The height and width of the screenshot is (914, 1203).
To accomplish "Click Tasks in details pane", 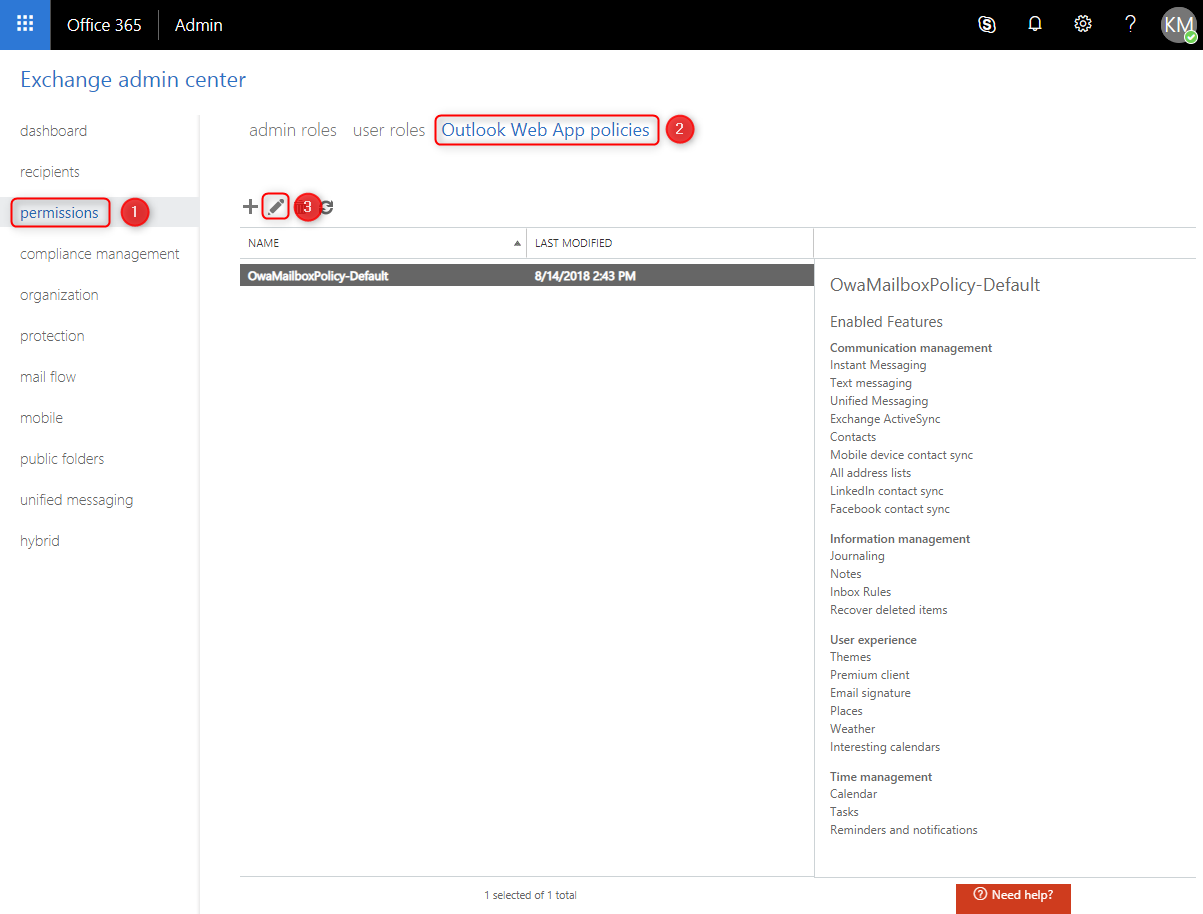I will pyautogui.click(x=844, y=812).
